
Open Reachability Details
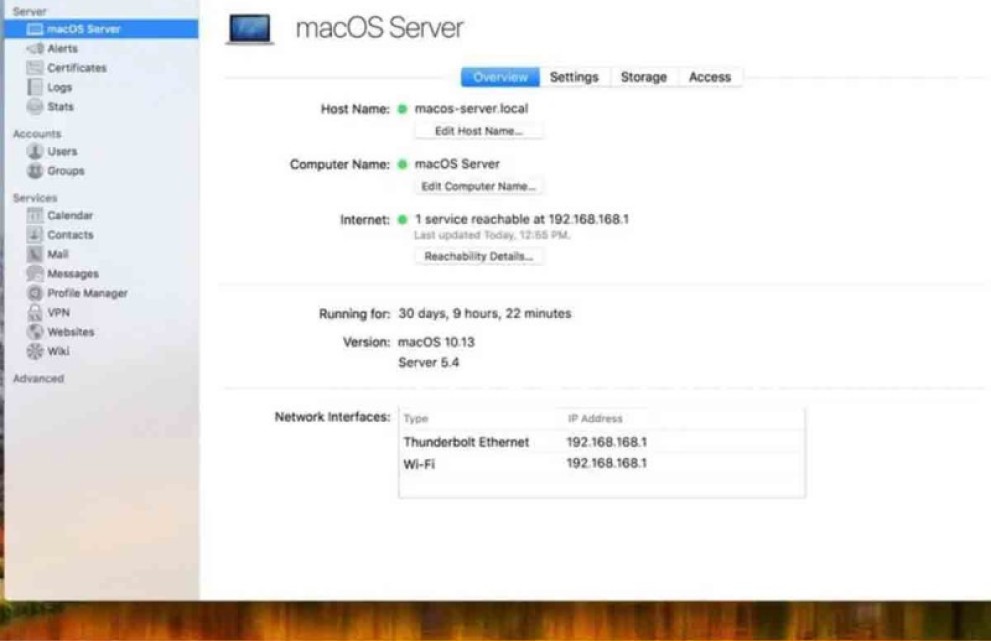(x=478, y=256)
